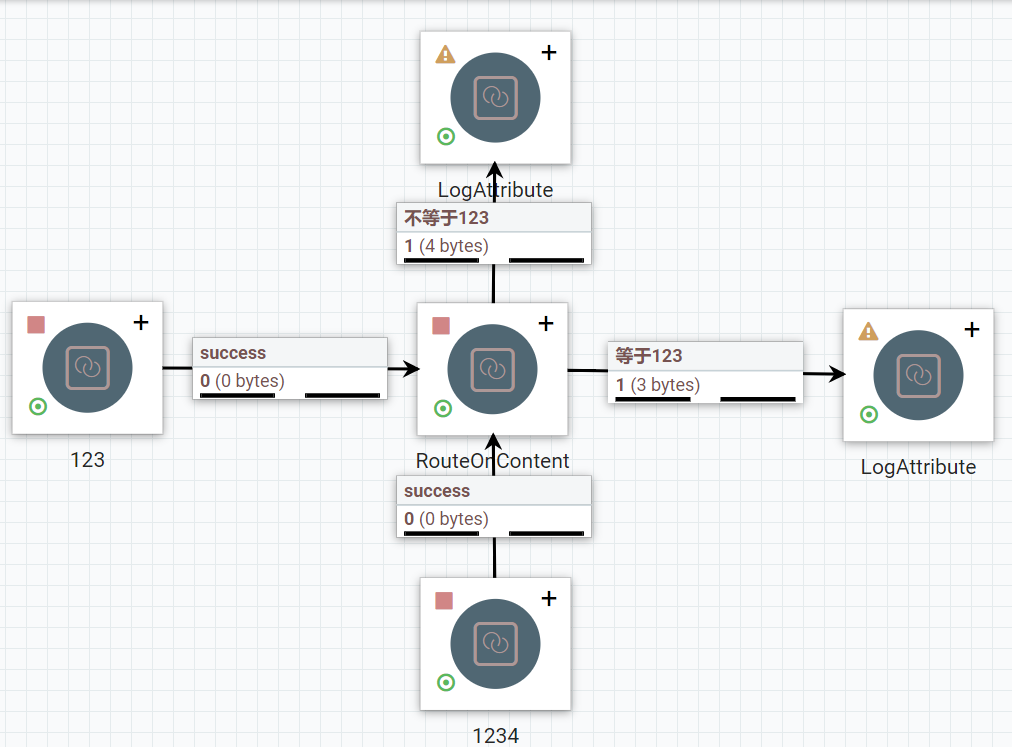Image resolution: width=1012 pixels, height=747 pixels.
Task: Click plus icon on LogAttribute receiving 等于123
Action: (971, 330)
